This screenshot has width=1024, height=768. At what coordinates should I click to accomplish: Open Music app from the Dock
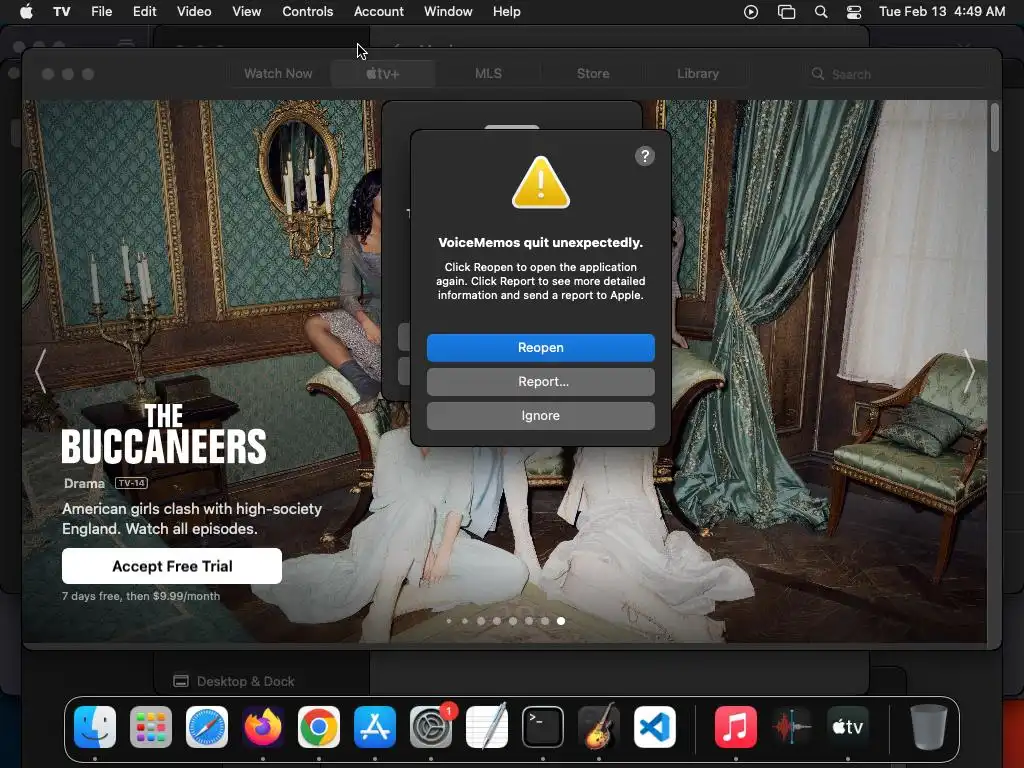pyautogui.click(x=735, y=726)
